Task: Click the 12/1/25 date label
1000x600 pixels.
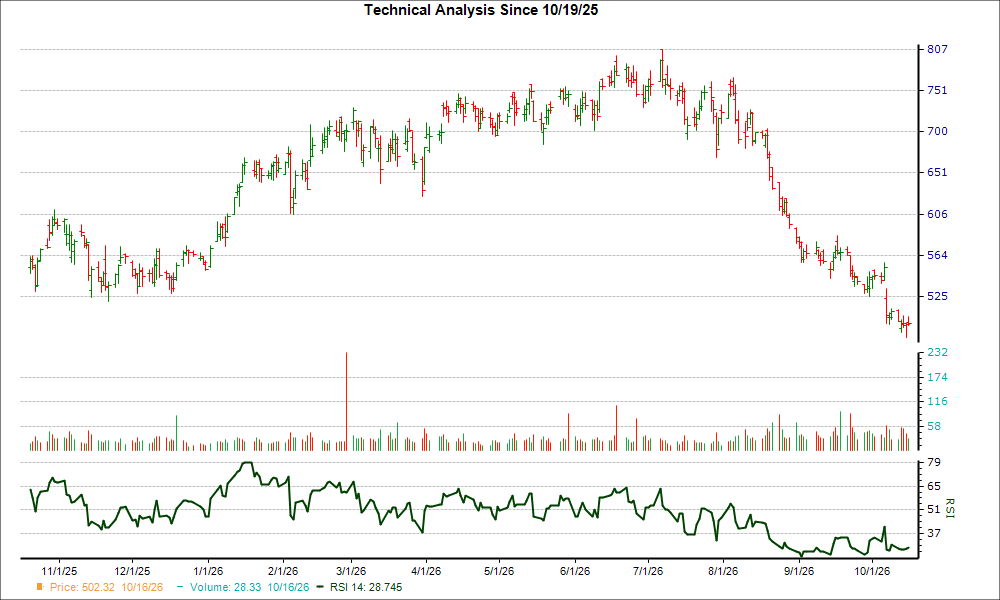Action: click(x=132, y=571)
